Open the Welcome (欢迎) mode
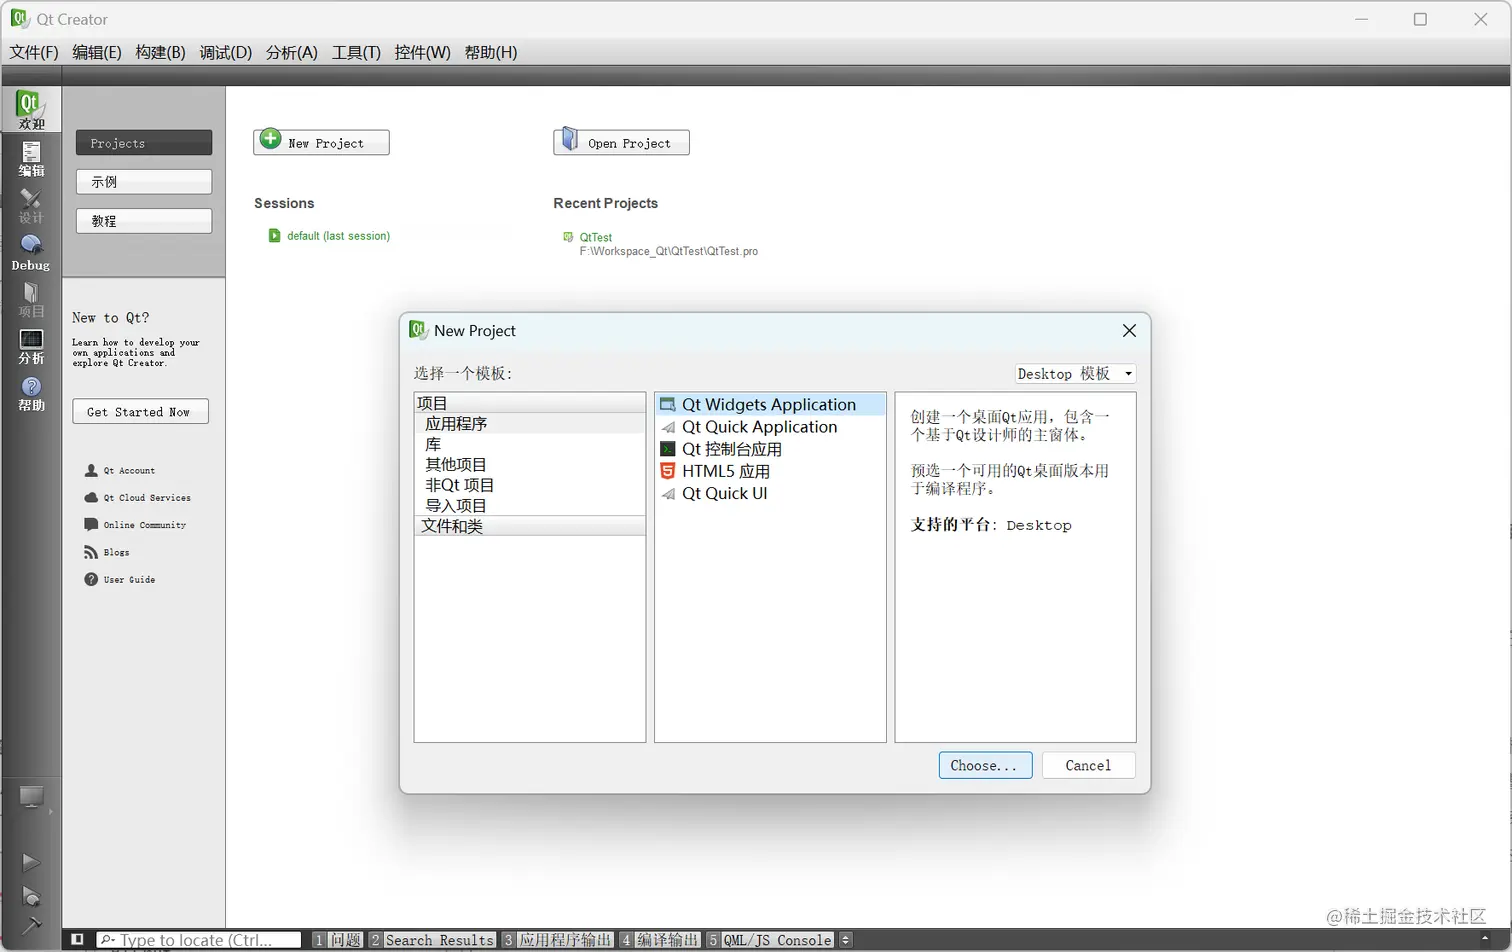The image size is (1512, 952). [x=31, y=109]
